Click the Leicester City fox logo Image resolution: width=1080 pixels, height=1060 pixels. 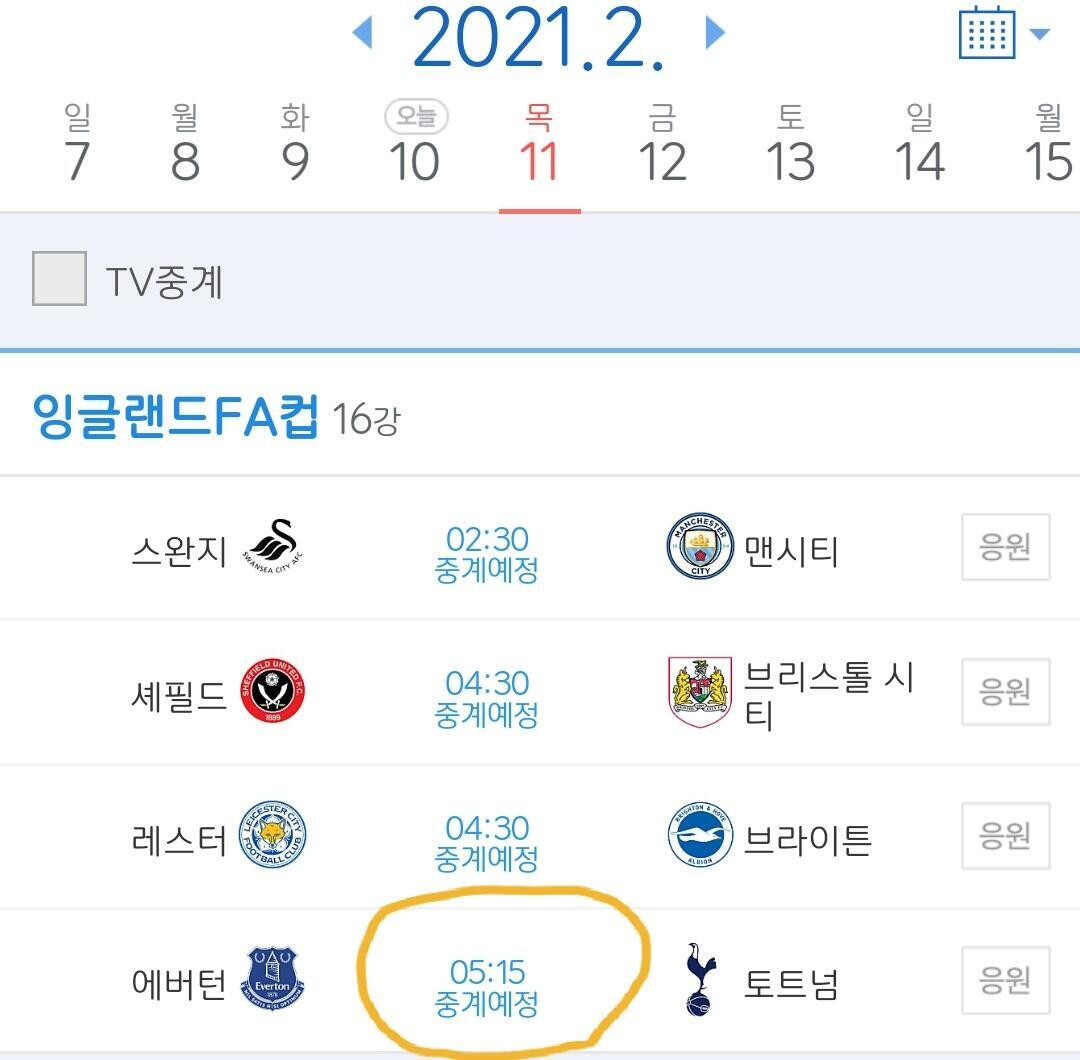point(273,836)
